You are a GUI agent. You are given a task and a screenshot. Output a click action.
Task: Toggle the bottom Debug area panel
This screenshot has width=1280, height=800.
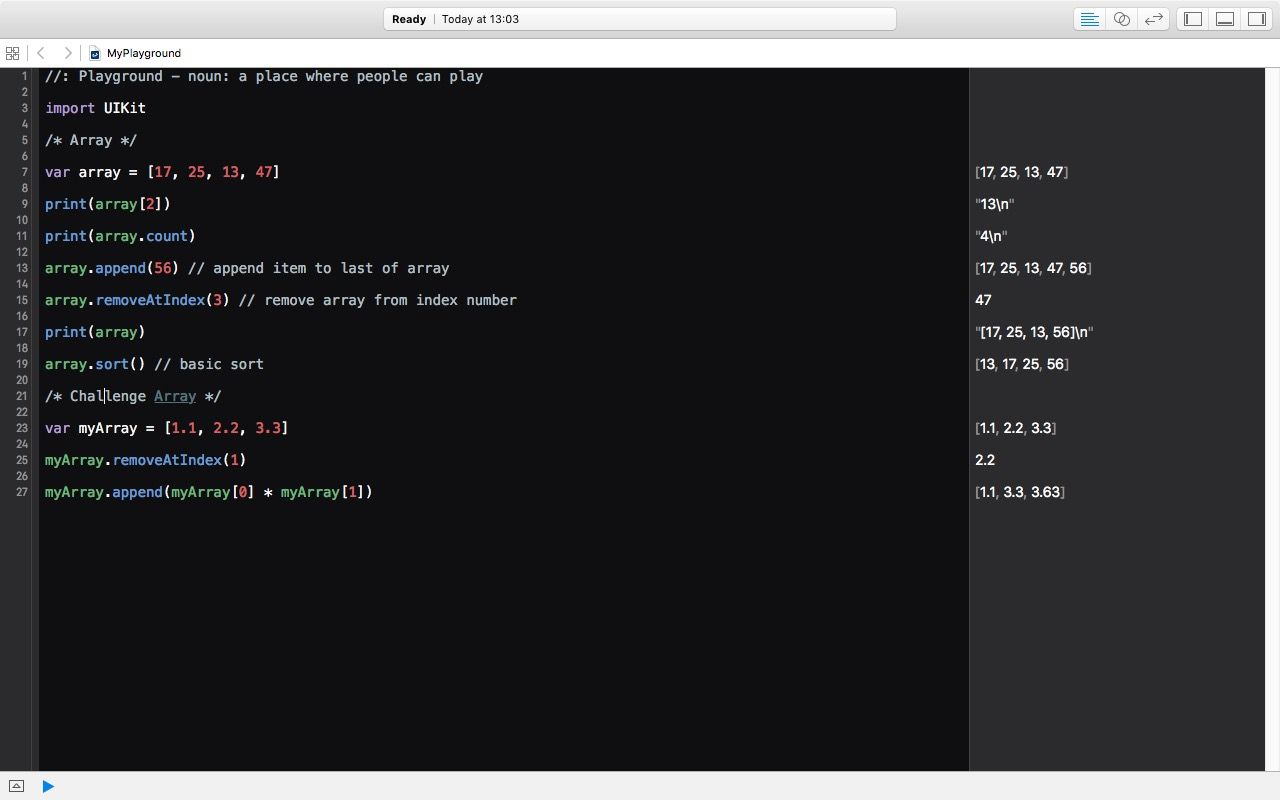pos(1225,19)
